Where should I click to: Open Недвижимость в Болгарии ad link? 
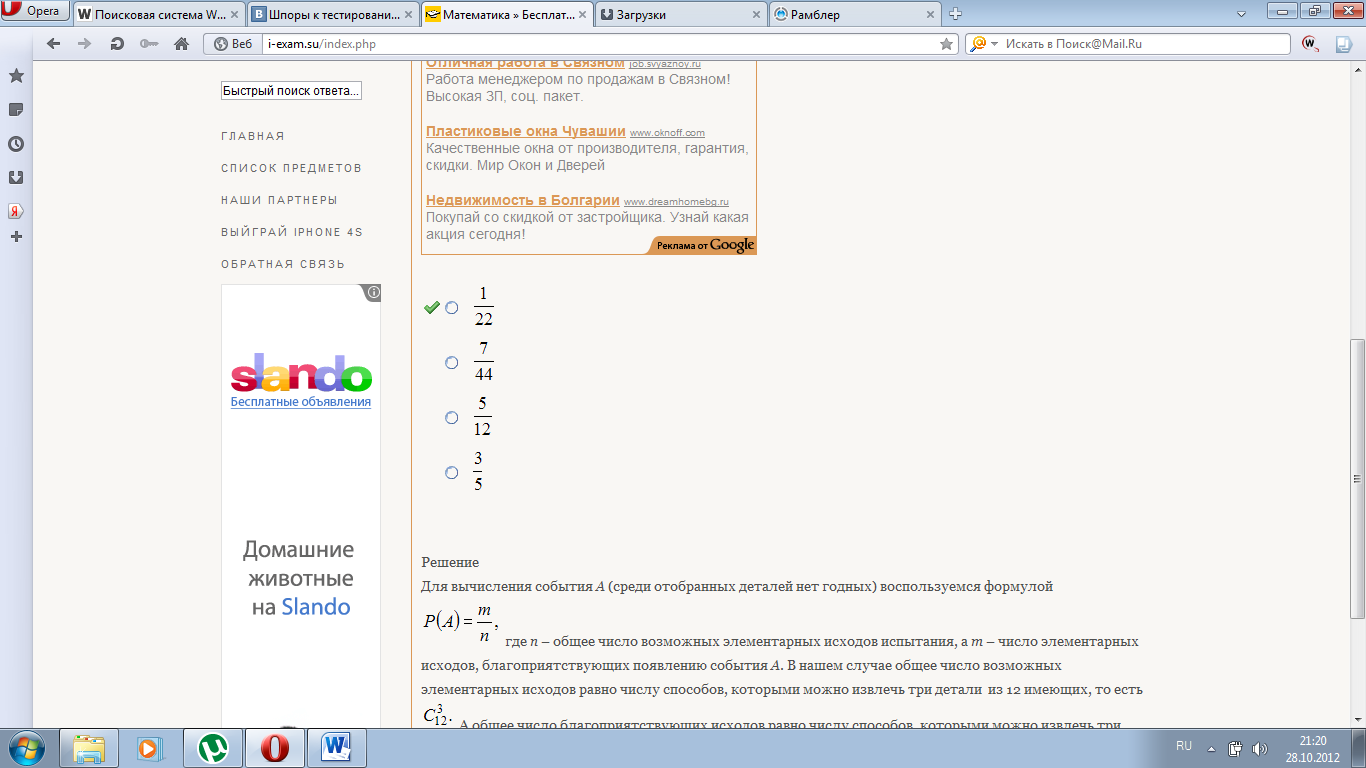tap(523, 200)
